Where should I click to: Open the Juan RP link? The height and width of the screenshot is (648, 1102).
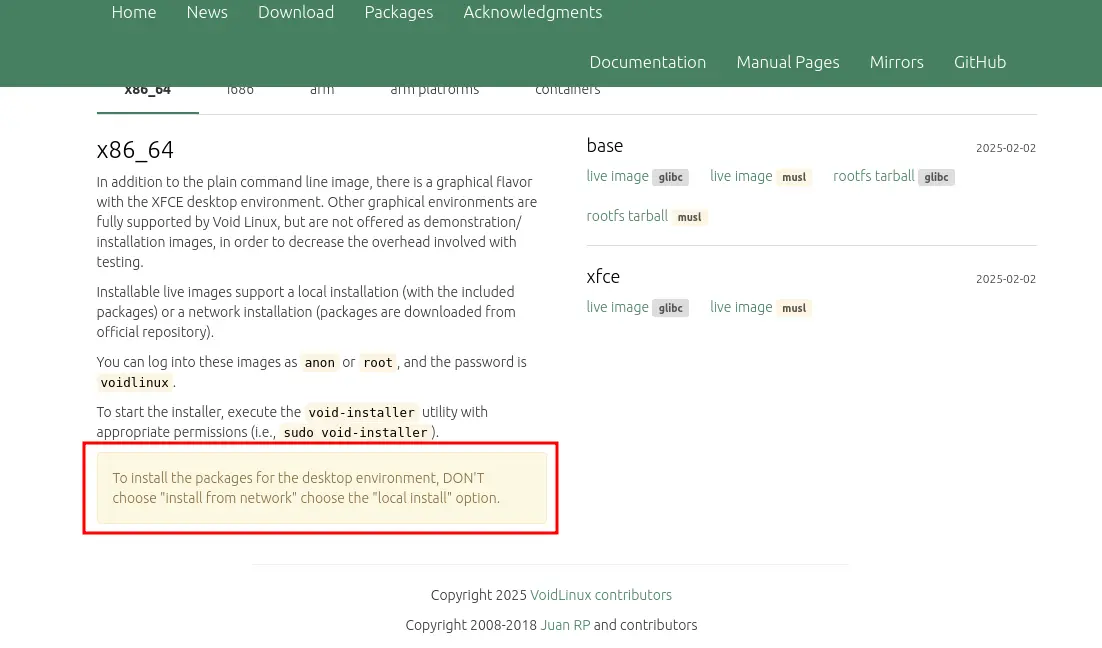click(565, 625)
